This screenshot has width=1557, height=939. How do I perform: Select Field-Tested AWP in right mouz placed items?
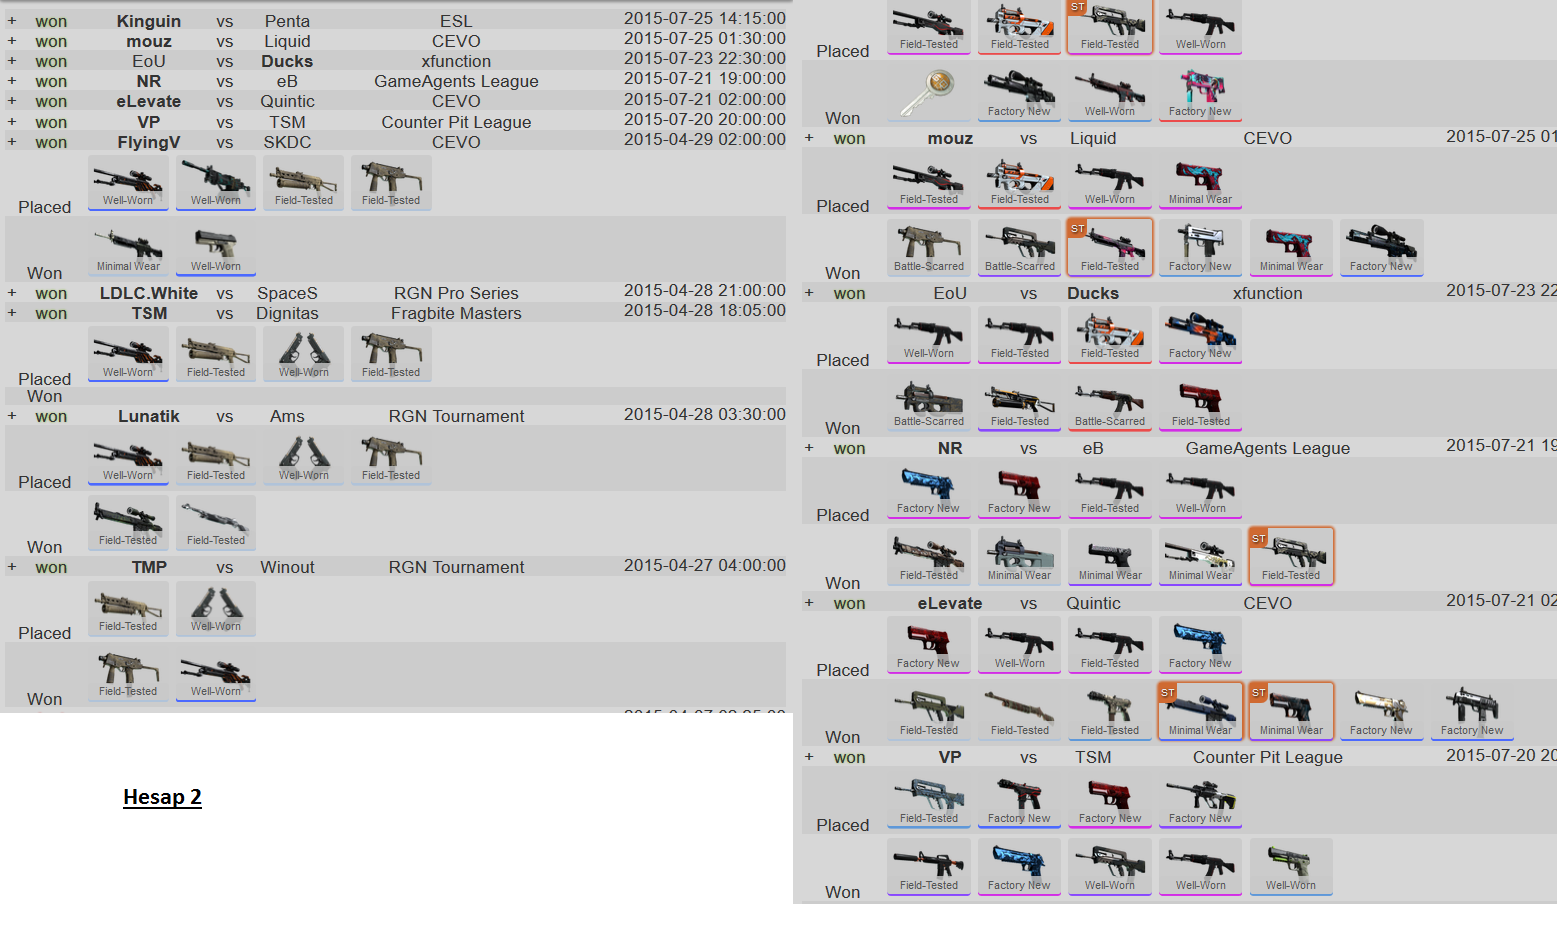(x=929, y=181)
